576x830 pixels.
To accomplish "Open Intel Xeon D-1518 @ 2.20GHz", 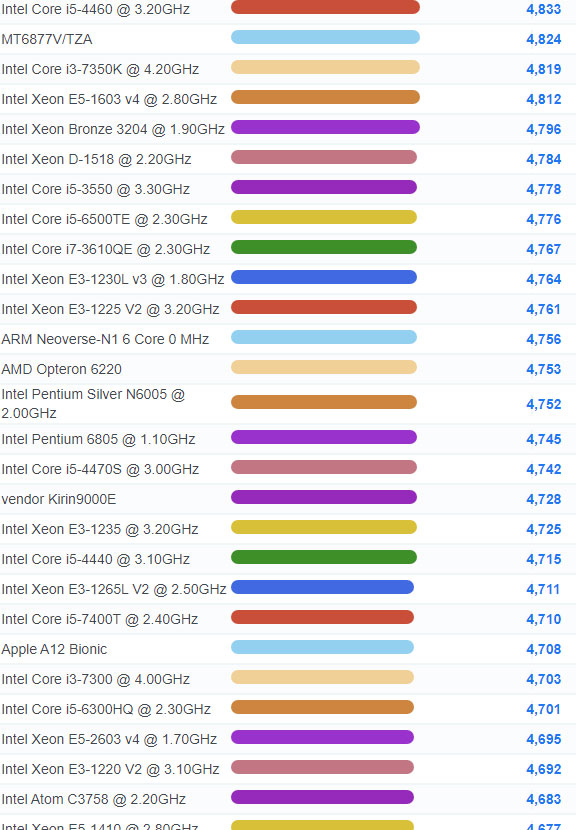I will 96,159.
